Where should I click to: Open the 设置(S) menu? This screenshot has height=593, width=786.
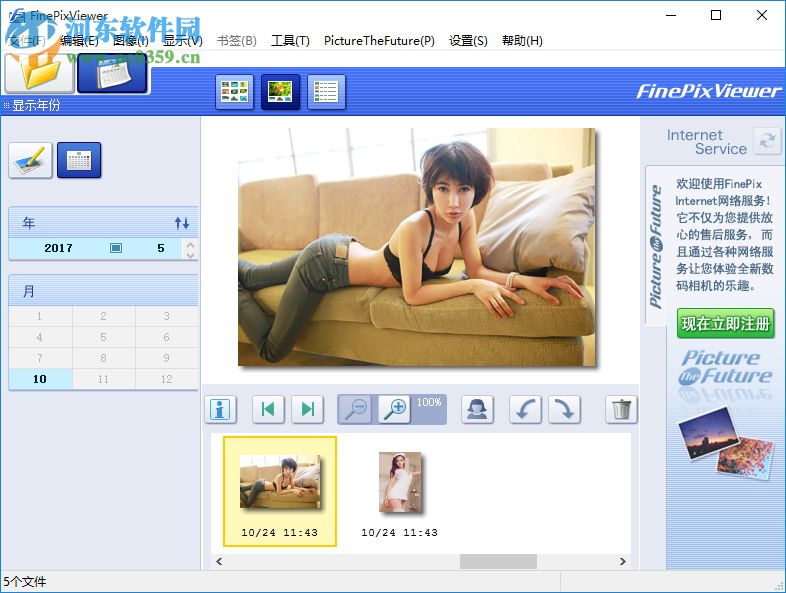pos(468,41)
